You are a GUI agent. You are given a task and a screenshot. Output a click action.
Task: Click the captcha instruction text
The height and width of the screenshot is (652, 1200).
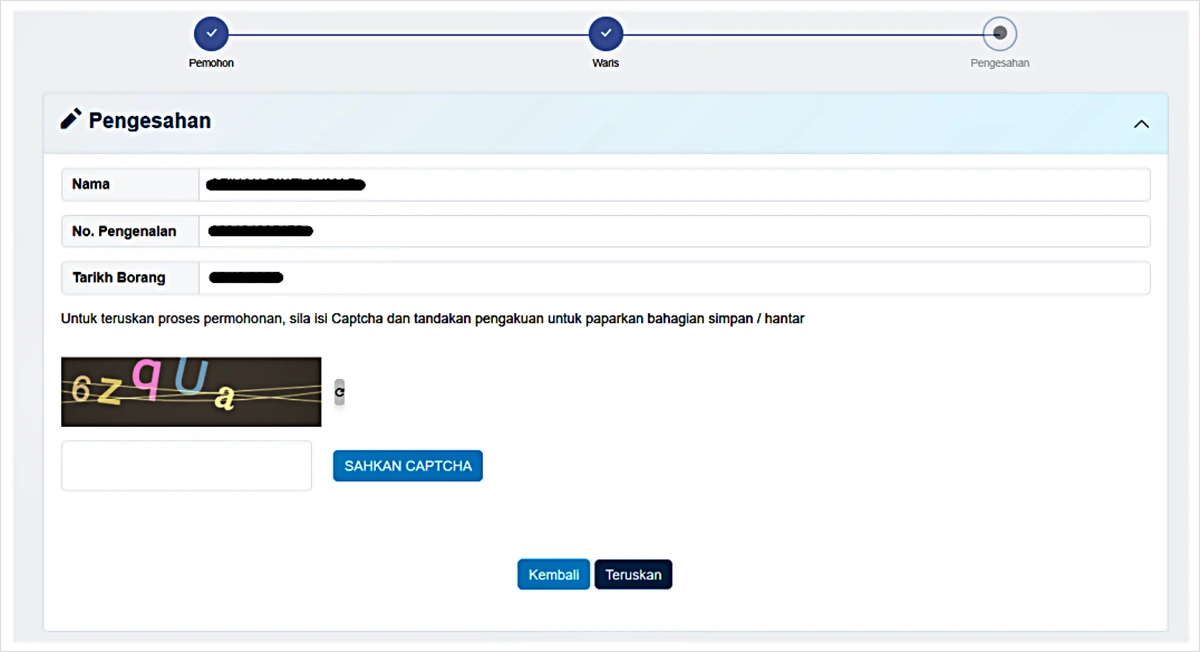click(432, 319)
